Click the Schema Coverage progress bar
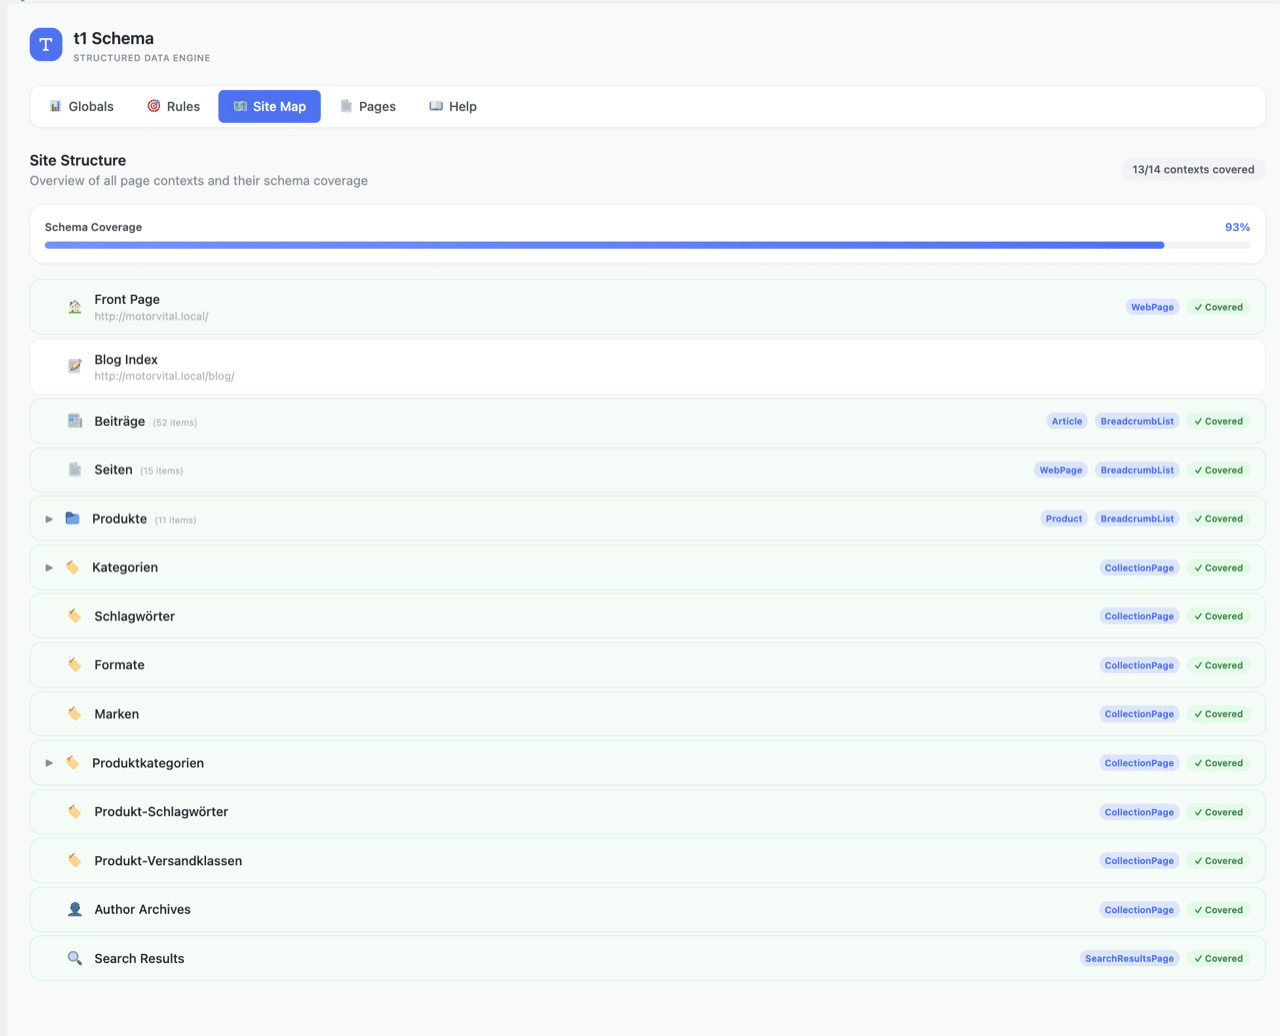 [x=647, y=245]
